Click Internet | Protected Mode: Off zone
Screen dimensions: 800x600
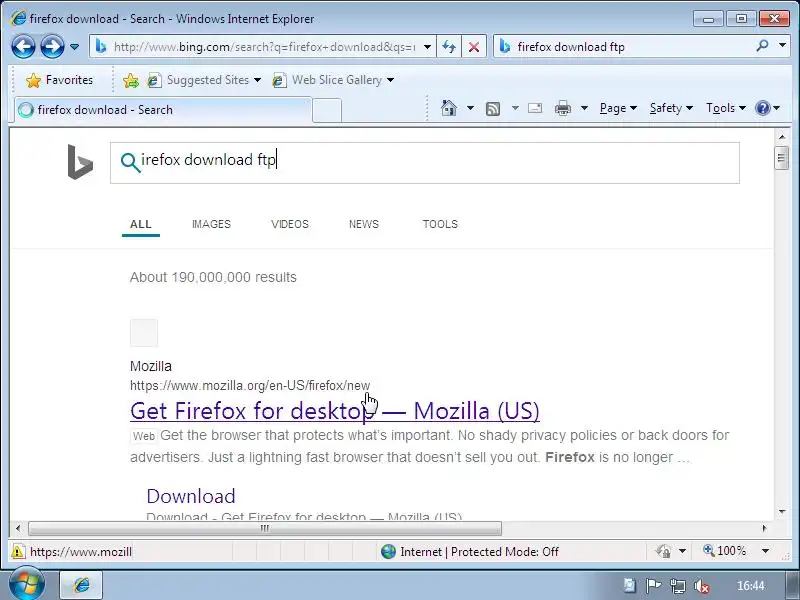click(470, 552)
